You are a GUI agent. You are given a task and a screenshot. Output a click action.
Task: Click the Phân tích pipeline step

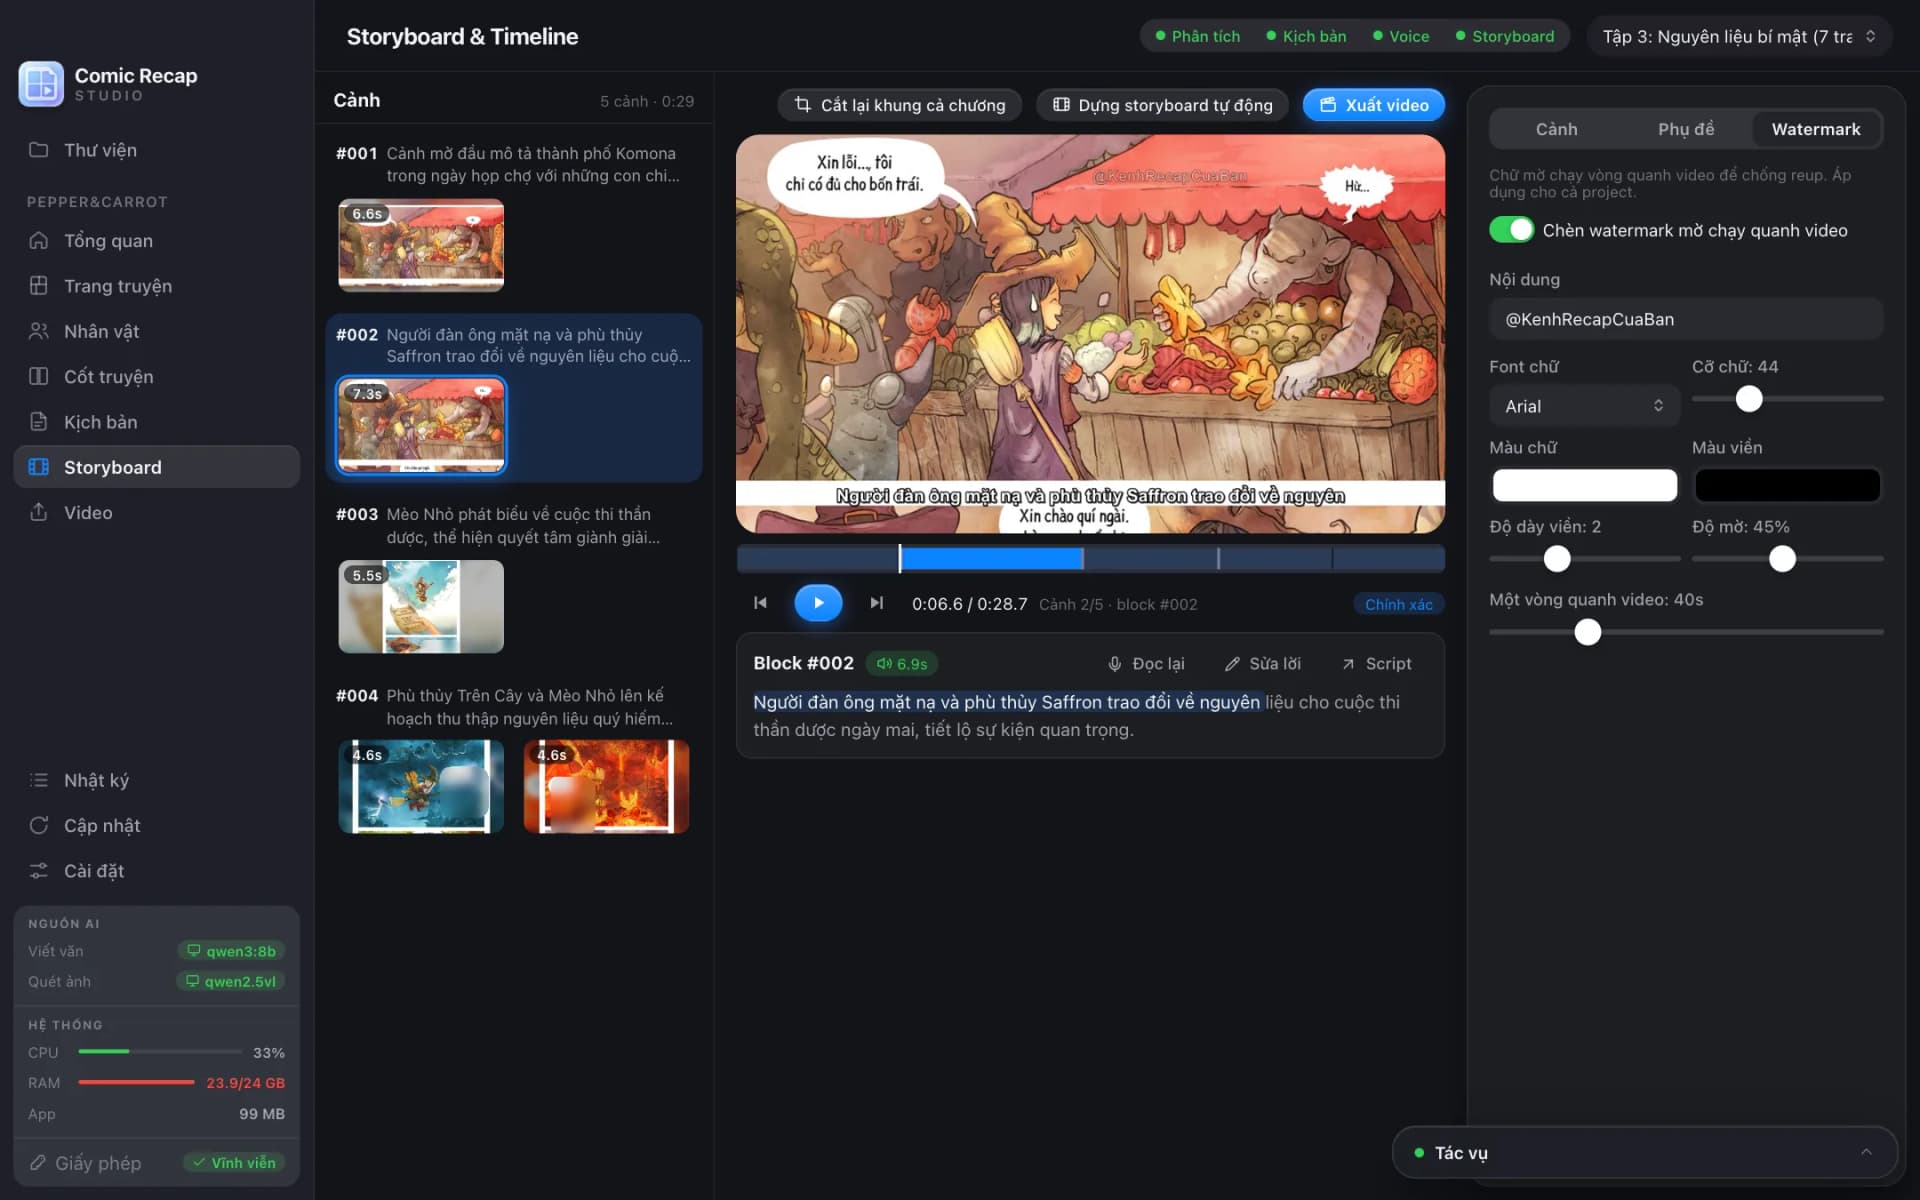click(x=1198, y=37)
